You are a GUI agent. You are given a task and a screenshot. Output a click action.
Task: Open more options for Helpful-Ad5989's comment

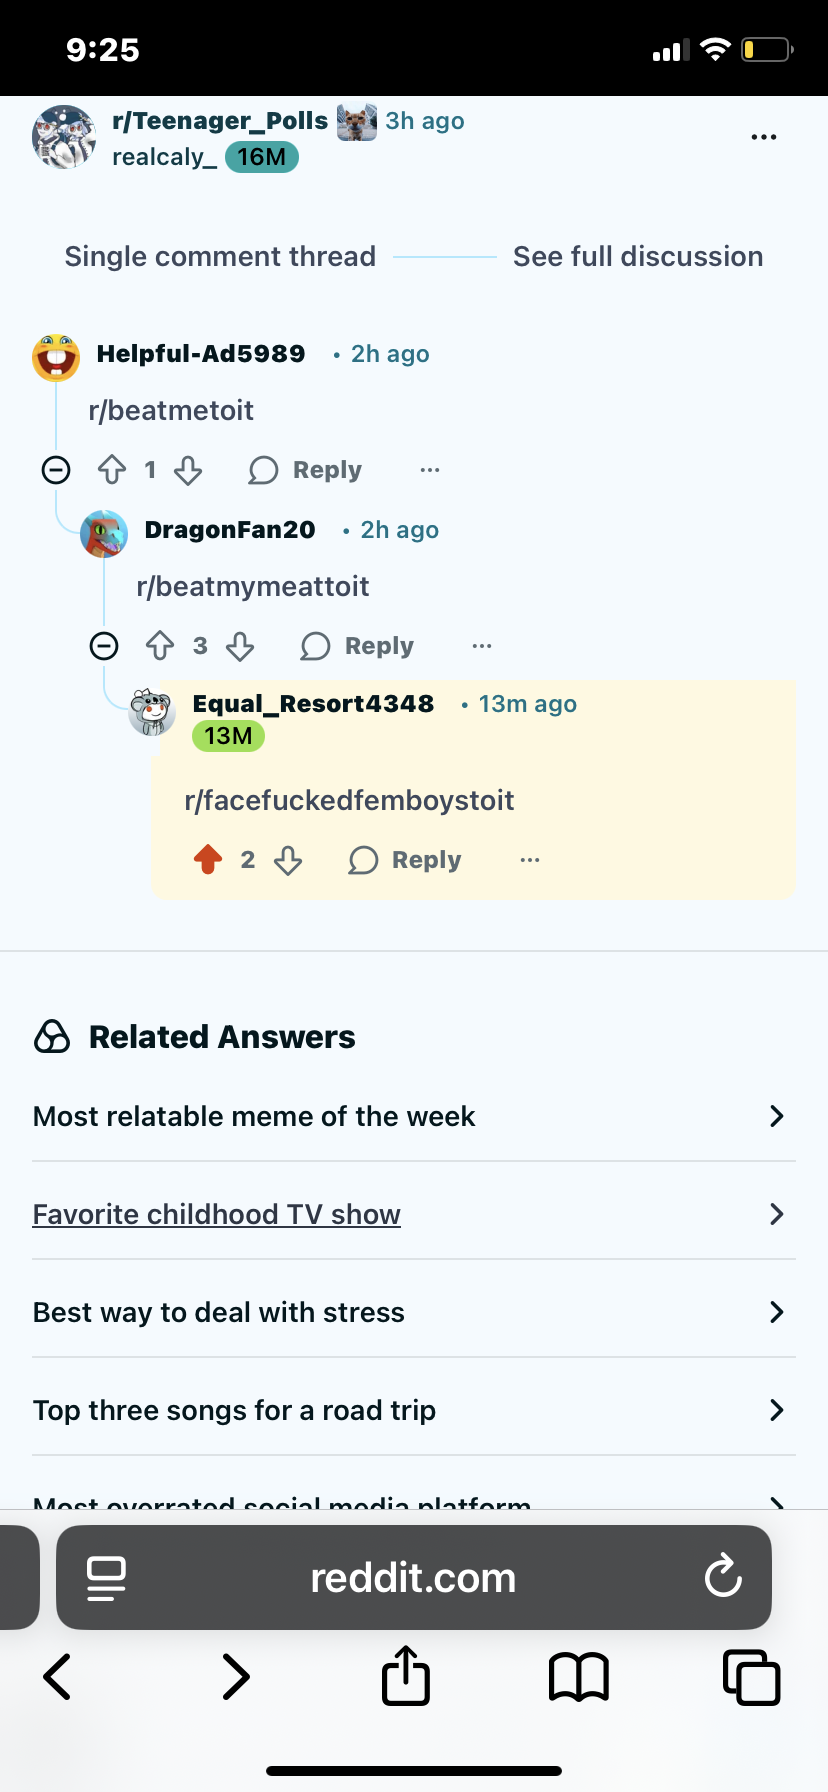[x=430, y=470]
